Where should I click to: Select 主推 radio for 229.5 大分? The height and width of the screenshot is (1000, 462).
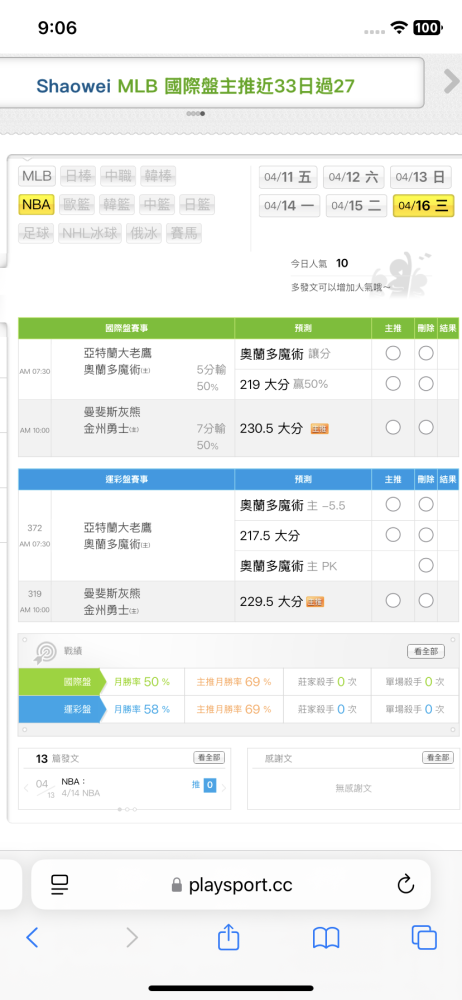coord(393,600)
